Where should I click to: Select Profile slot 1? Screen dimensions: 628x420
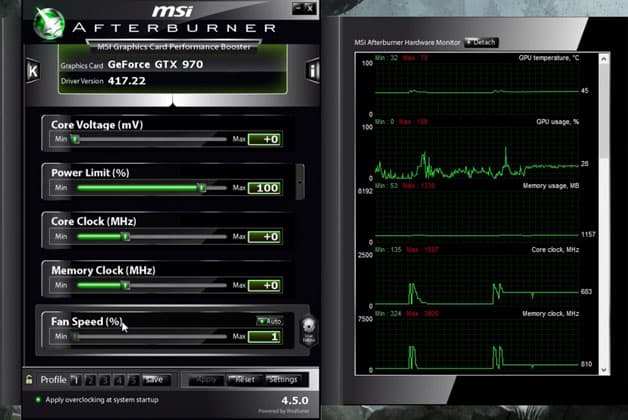[x=76, y=380]
